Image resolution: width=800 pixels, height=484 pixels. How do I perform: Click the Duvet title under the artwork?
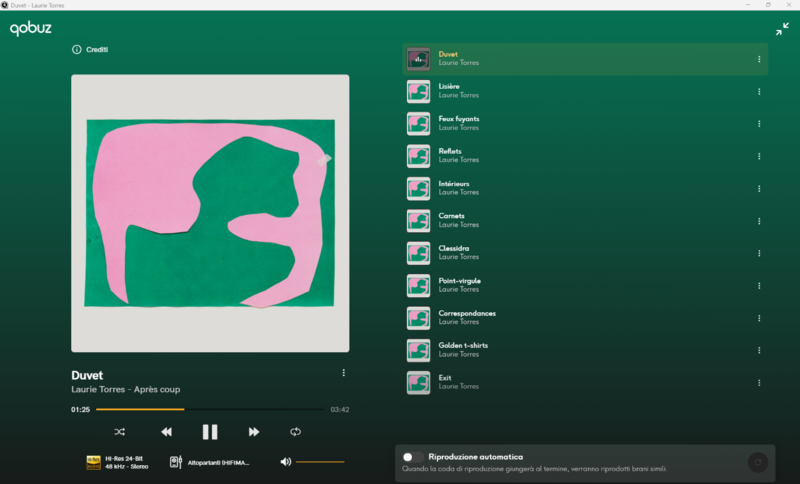point(87,375)
